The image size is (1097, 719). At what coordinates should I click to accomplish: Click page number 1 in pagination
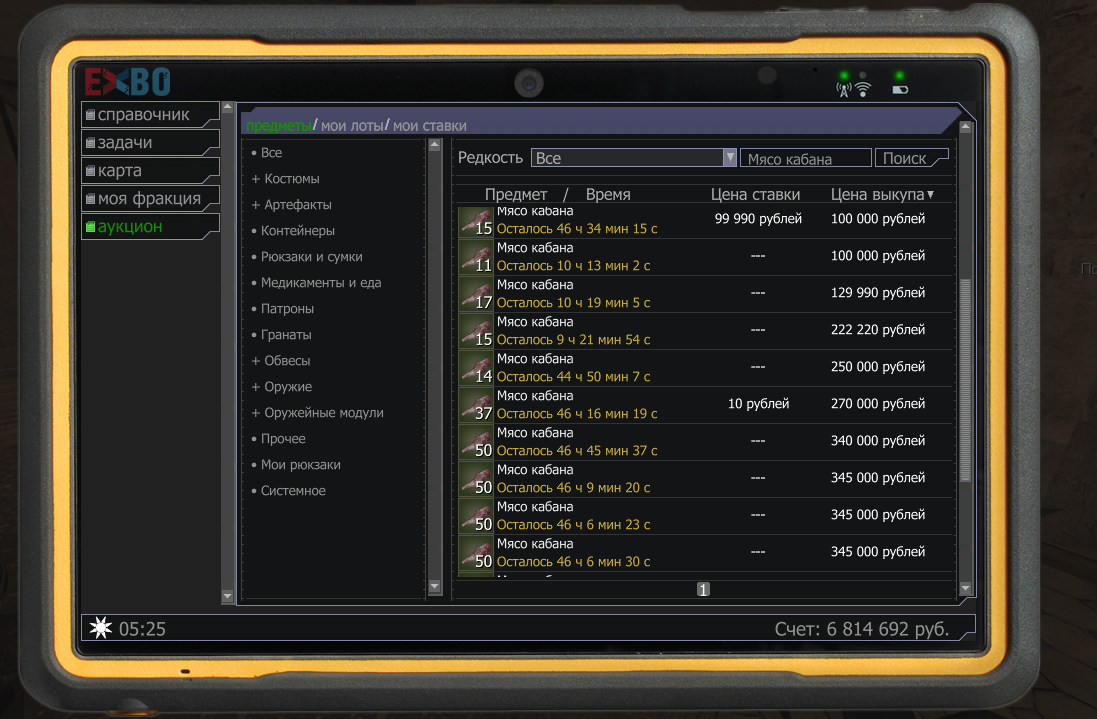click(703, 590)
